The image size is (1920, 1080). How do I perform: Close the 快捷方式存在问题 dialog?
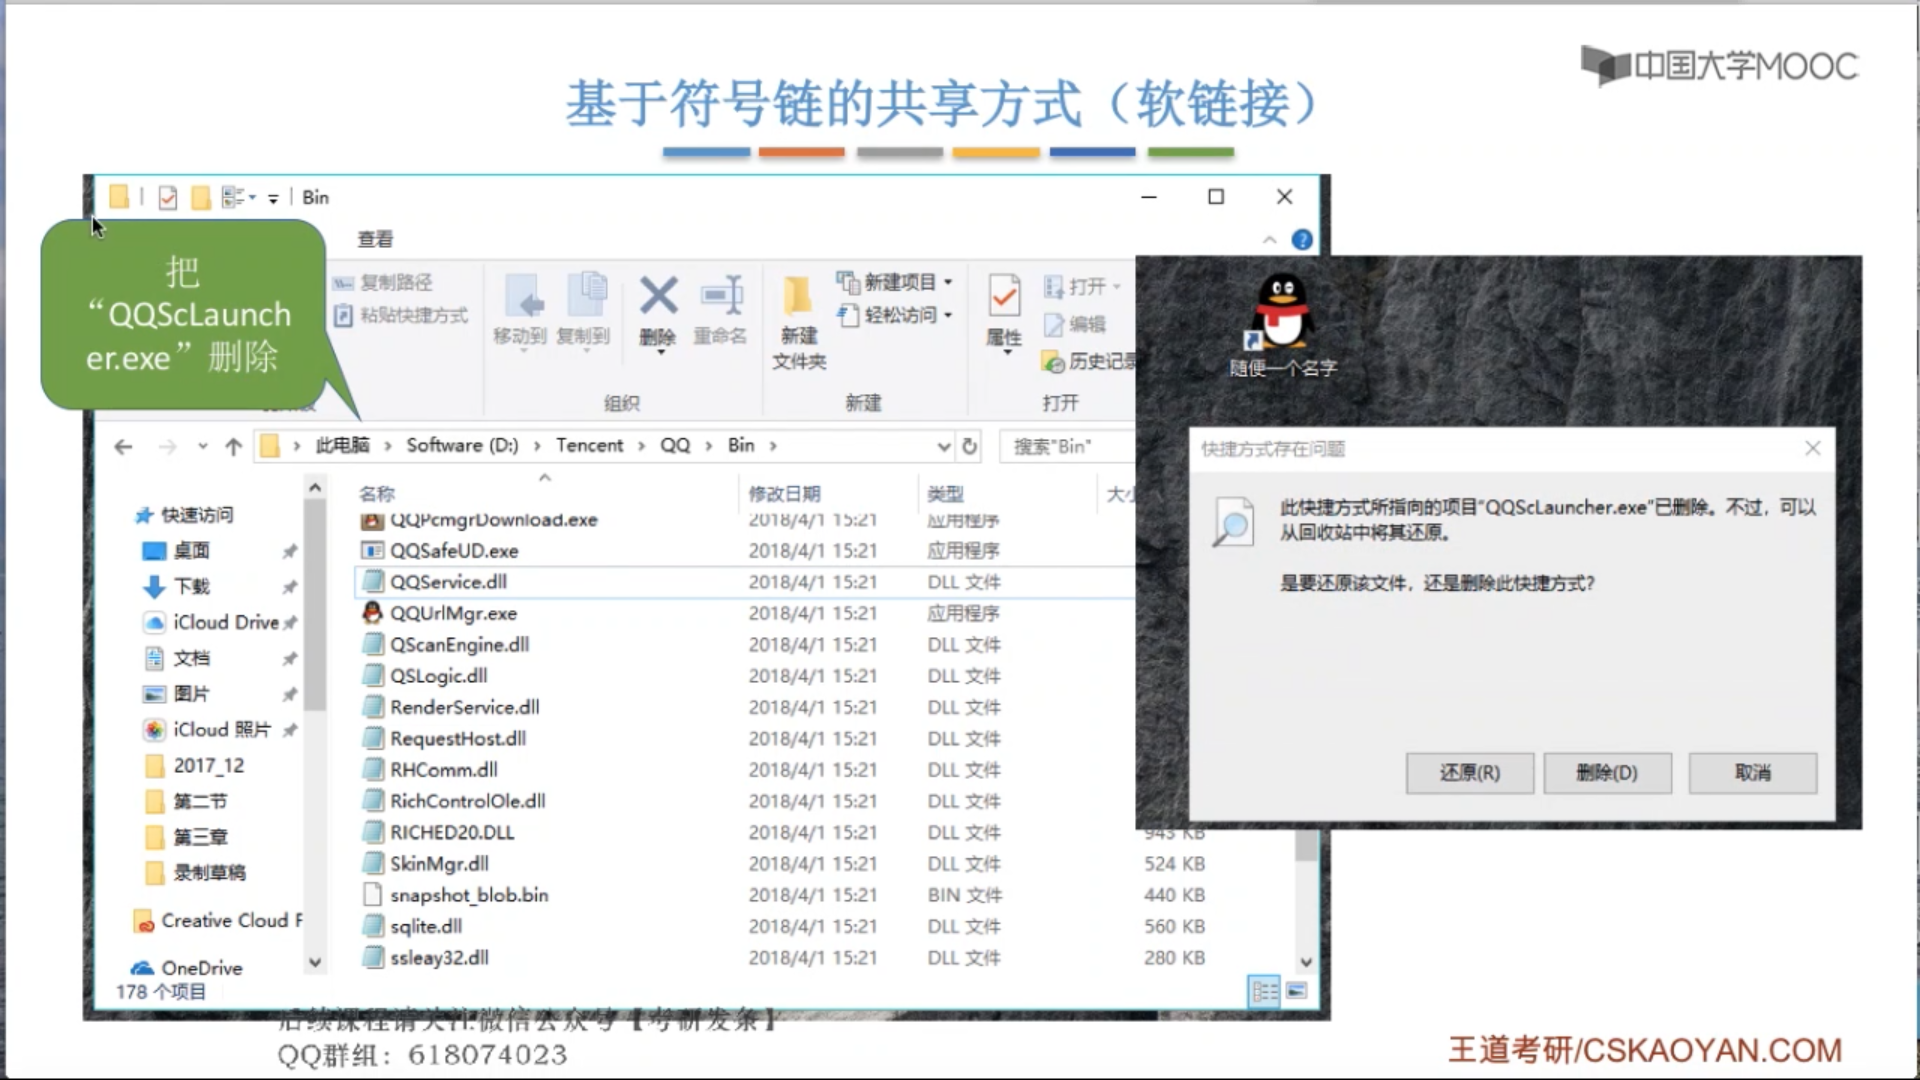click(1812, 449)
